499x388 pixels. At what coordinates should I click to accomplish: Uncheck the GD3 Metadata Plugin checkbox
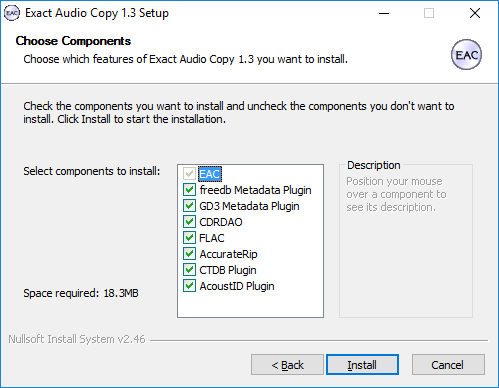point(189,206)
